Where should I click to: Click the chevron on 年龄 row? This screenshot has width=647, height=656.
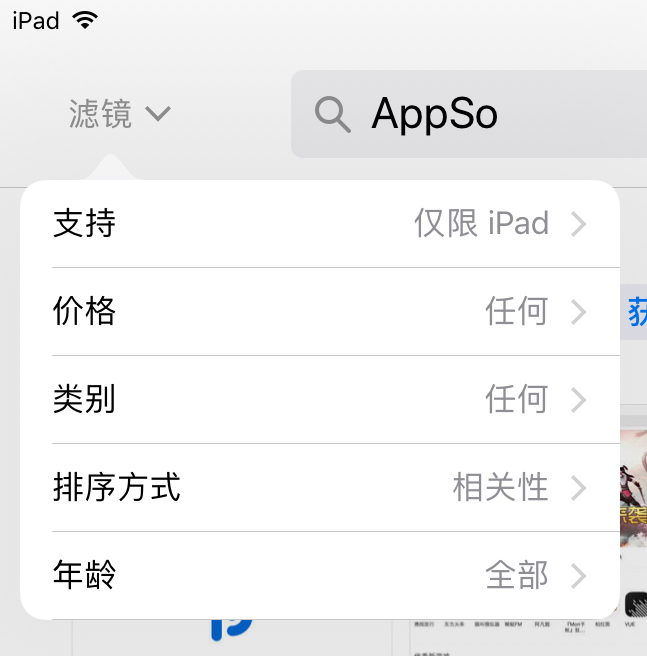[x=579, y=576]
